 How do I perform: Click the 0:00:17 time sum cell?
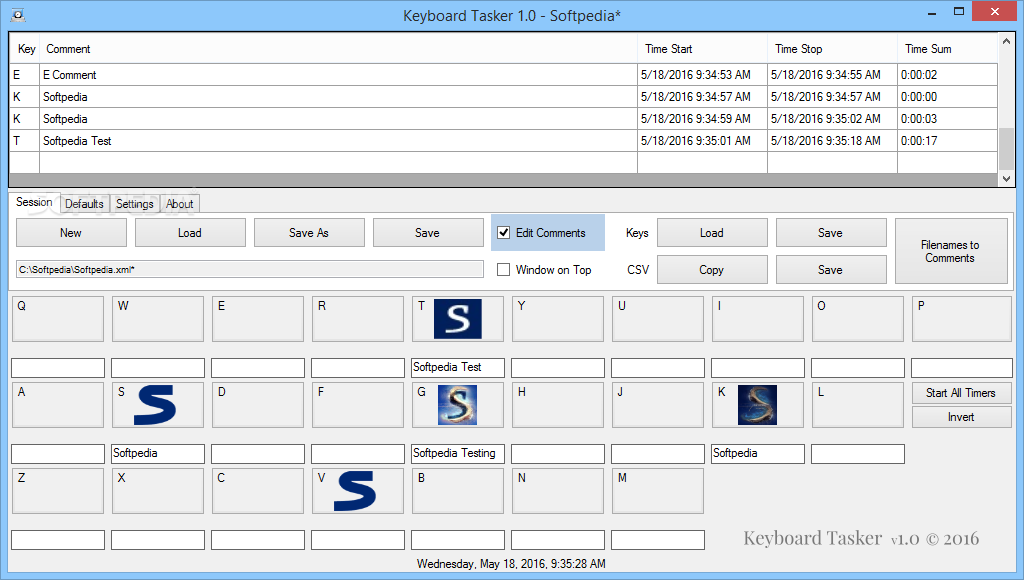tap(947, 141)
